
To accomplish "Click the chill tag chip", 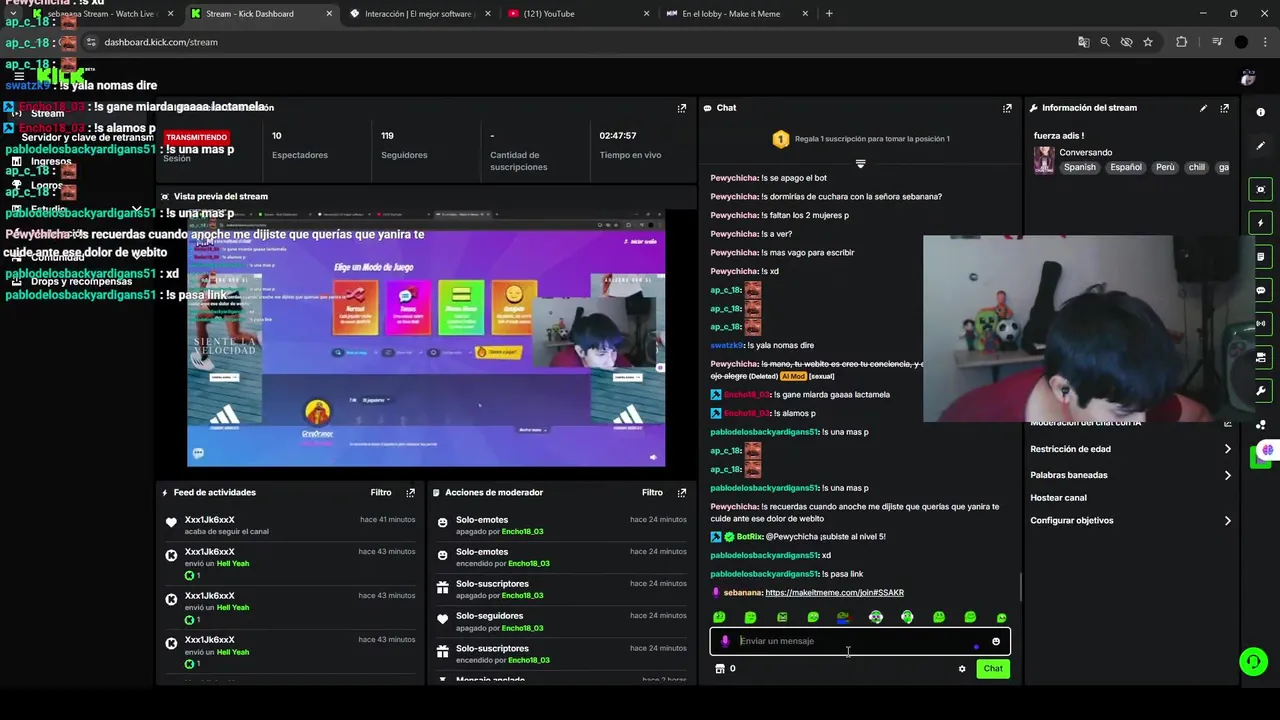I will [x=1196, y=168].
